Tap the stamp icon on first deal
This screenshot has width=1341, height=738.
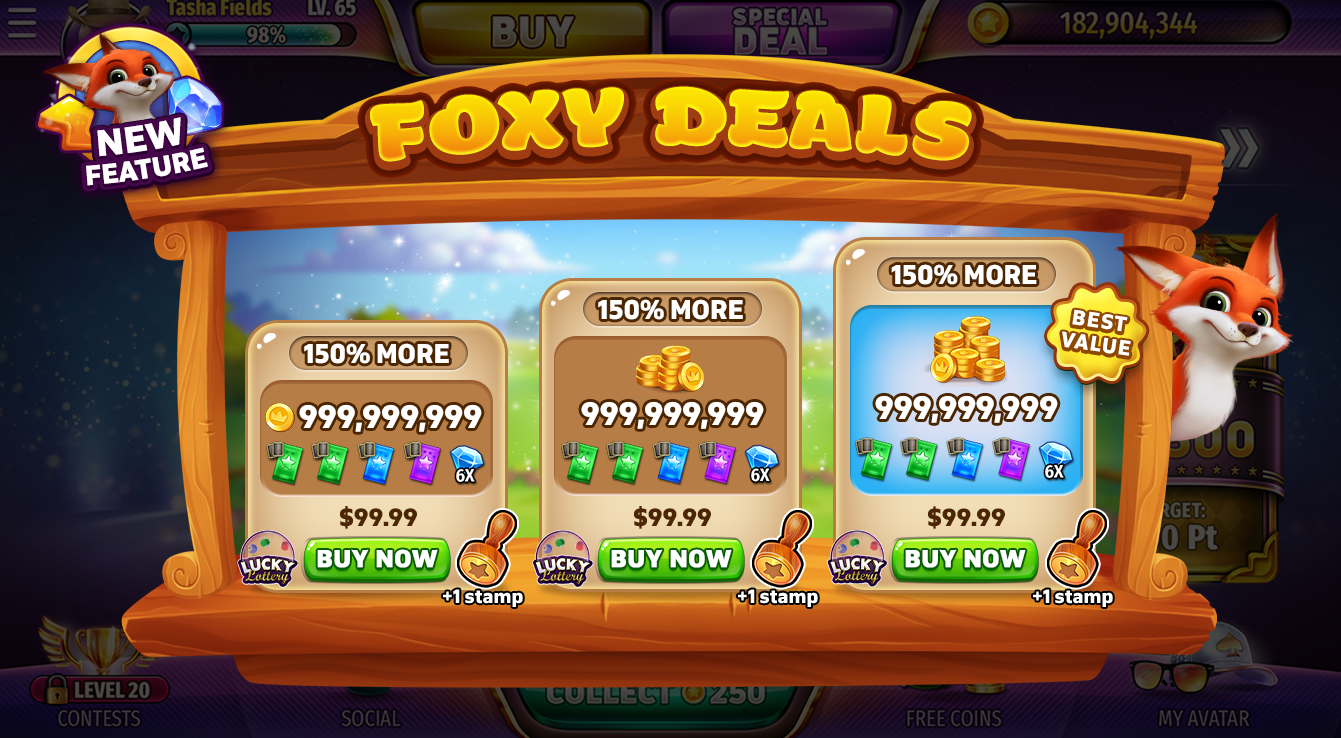487,549
